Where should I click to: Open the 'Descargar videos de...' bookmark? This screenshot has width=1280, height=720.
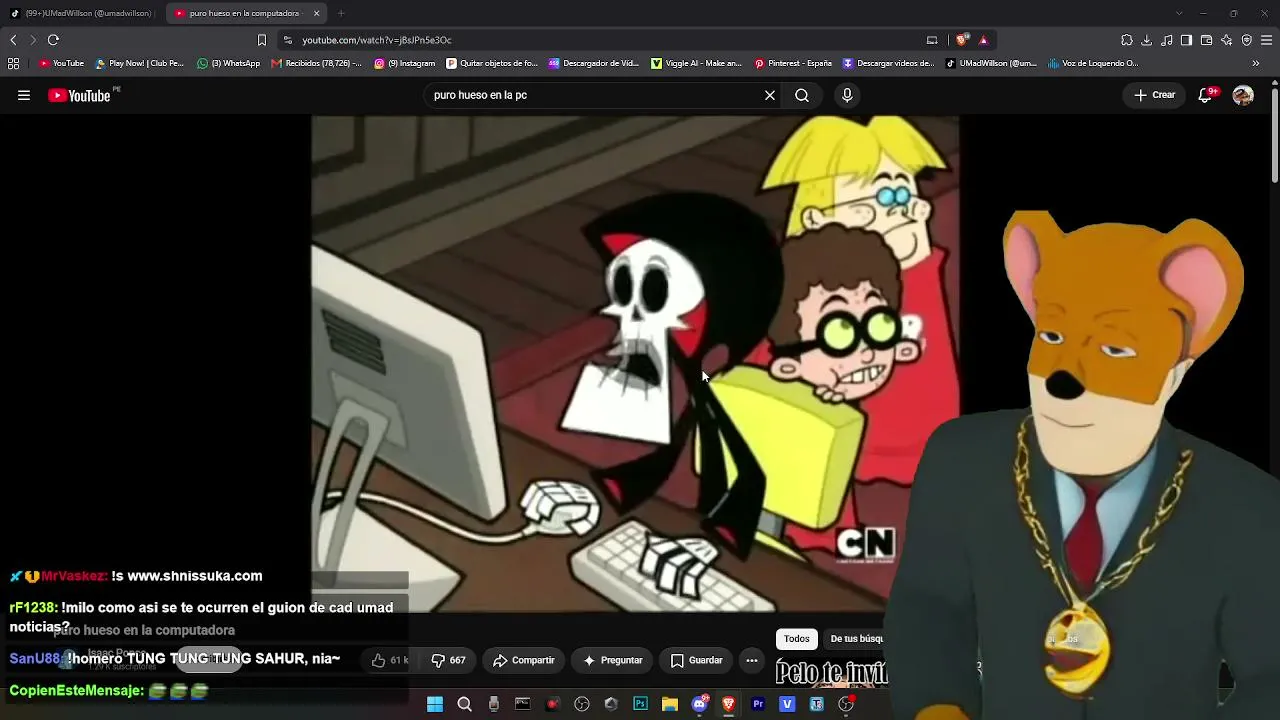888,63
